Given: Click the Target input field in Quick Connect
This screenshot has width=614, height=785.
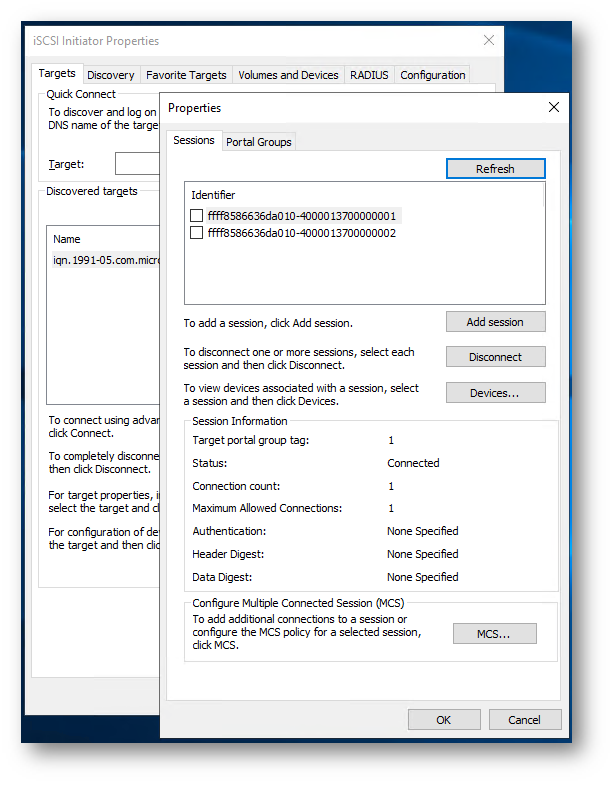Looking at the screenshot, I should pyautogui.click(x=137, y=164).
